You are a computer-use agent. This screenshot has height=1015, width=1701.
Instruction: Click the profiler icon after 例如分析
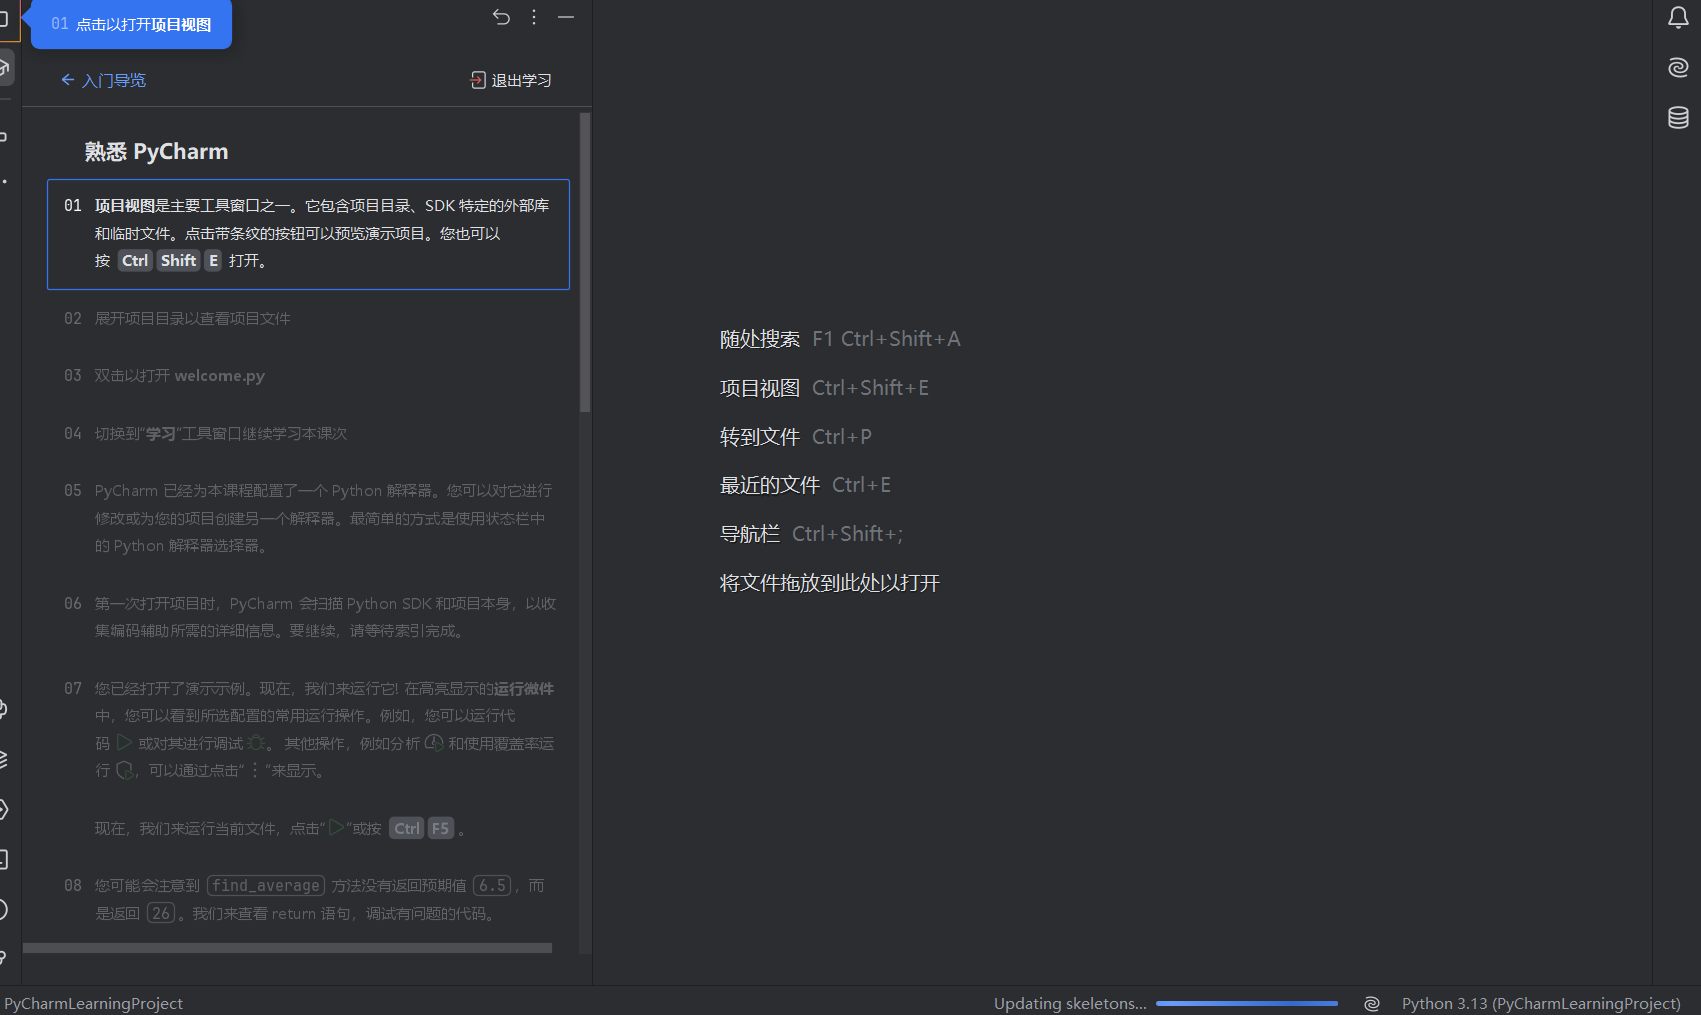[x=434, y=743]
